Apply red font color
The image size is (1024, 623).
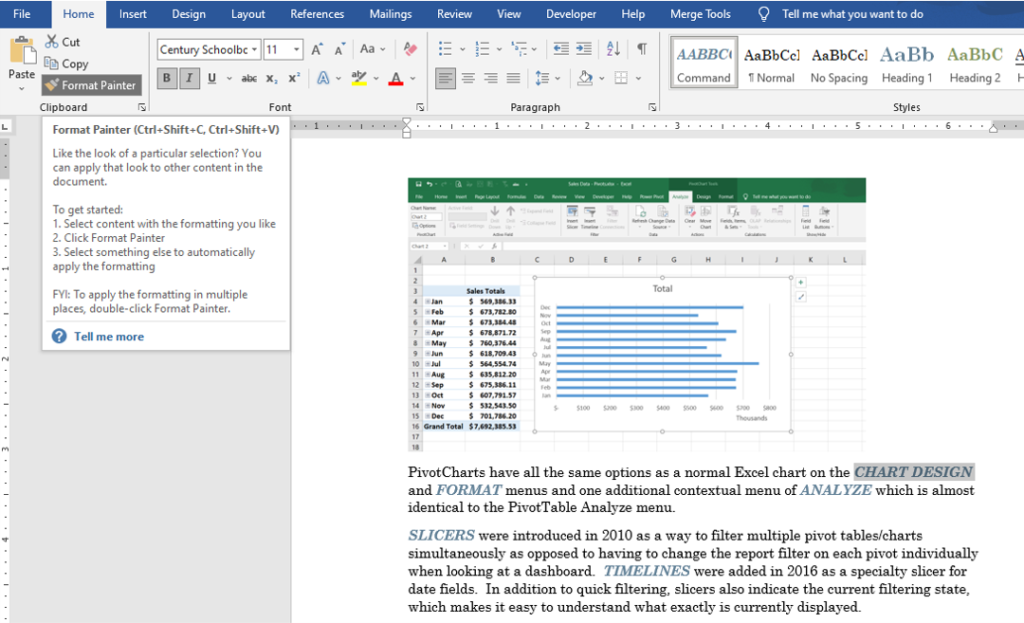[x=396, y=78]
